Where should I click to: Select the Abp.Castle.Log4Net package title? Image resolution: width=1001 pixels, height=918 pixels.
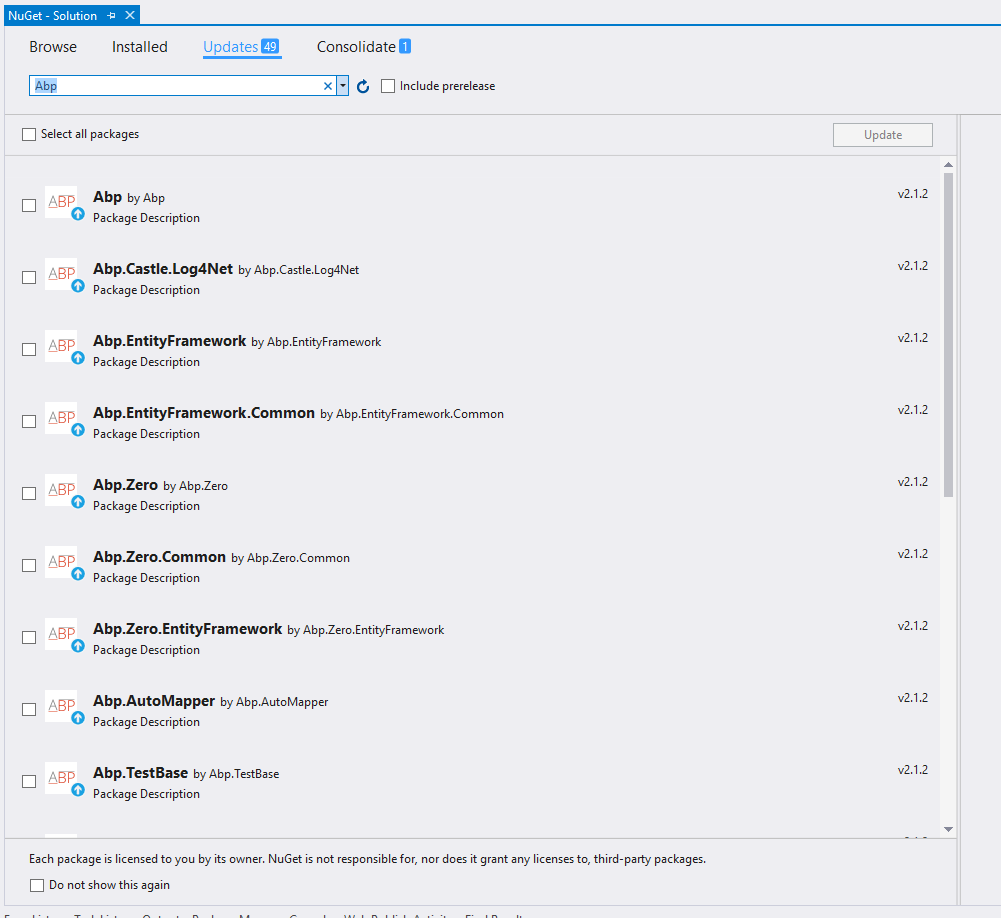coord(163,269)
